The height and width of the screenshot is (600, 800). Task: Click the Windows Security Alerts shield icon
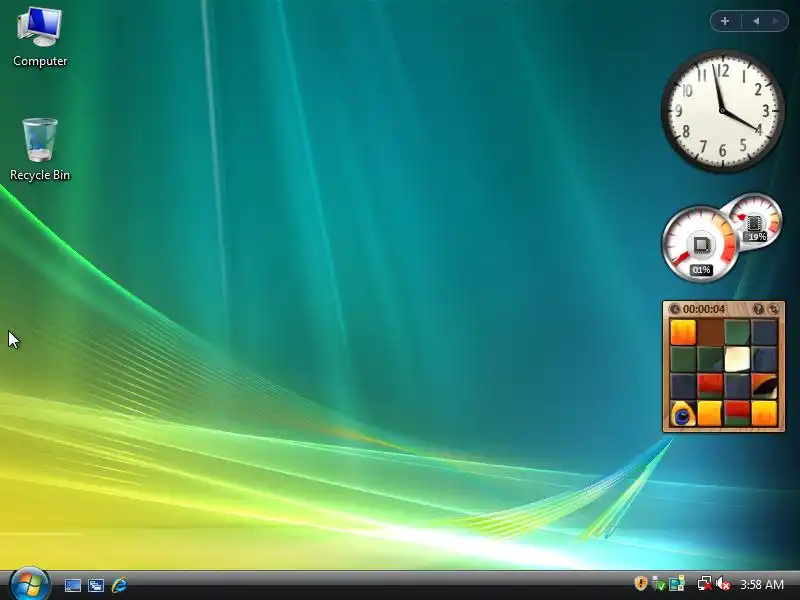[x=641, y=583]
